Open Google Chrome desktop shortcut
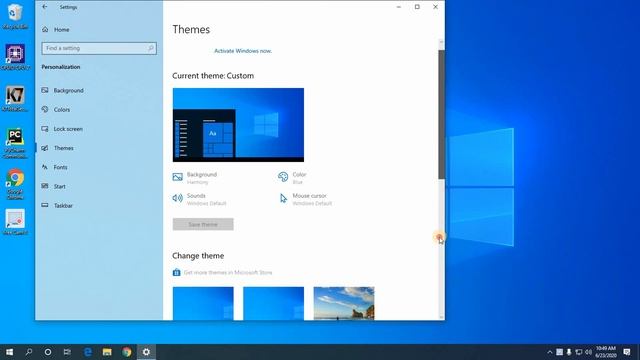640x360 pixels. 15,184
